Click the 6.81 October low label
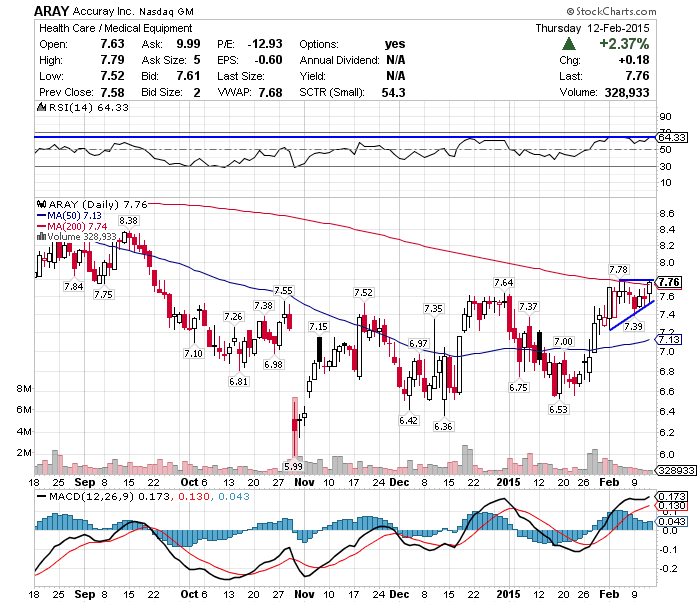 coord(238,382)
